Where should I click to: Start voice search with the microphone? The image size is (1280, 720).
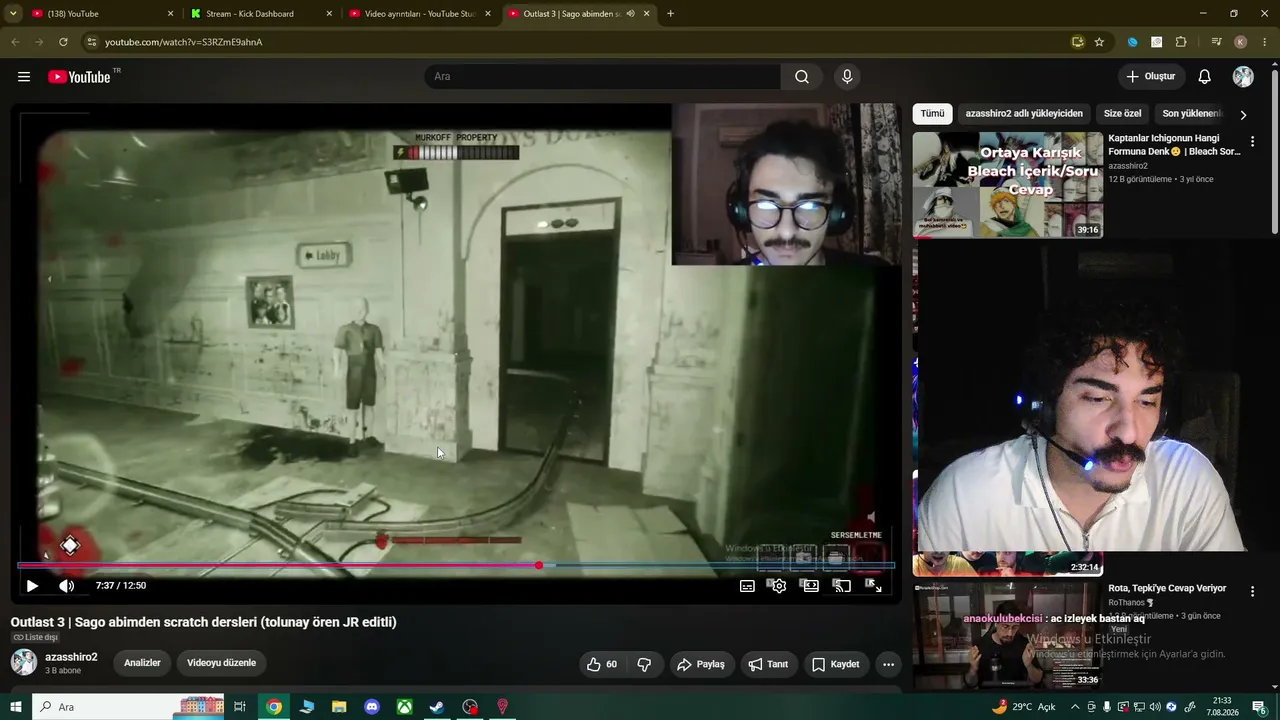[x=847, y=77]
